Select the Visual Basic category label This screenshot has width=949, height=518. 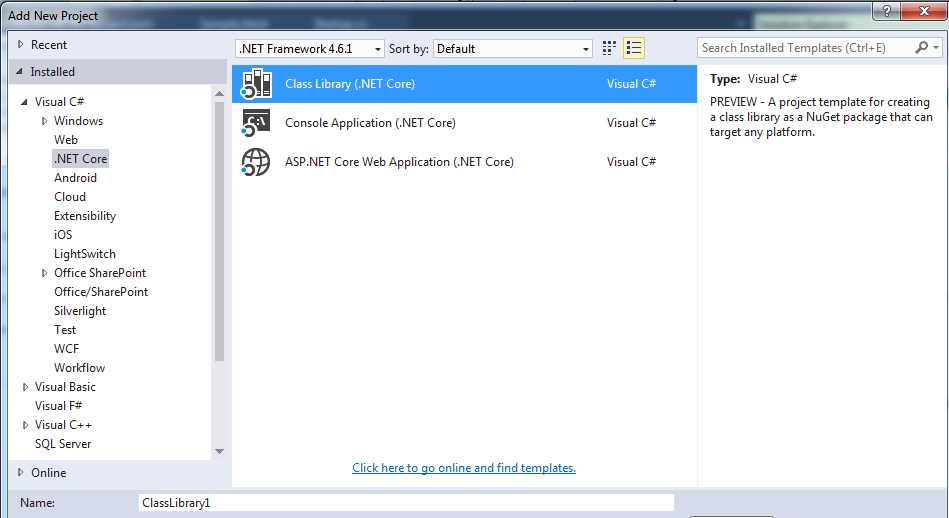[65, 387]
